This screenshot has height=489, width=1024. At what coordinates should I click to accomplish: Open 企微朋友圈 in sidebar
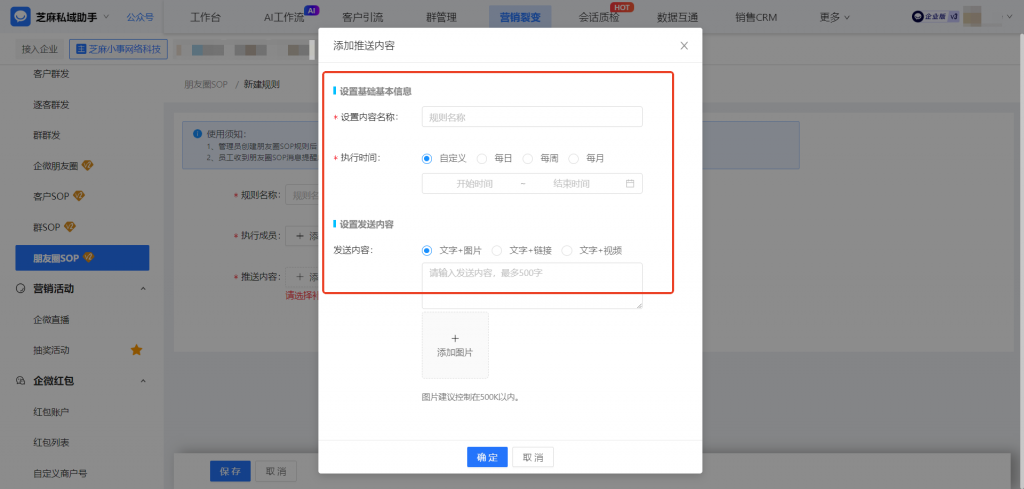point(56,166)
